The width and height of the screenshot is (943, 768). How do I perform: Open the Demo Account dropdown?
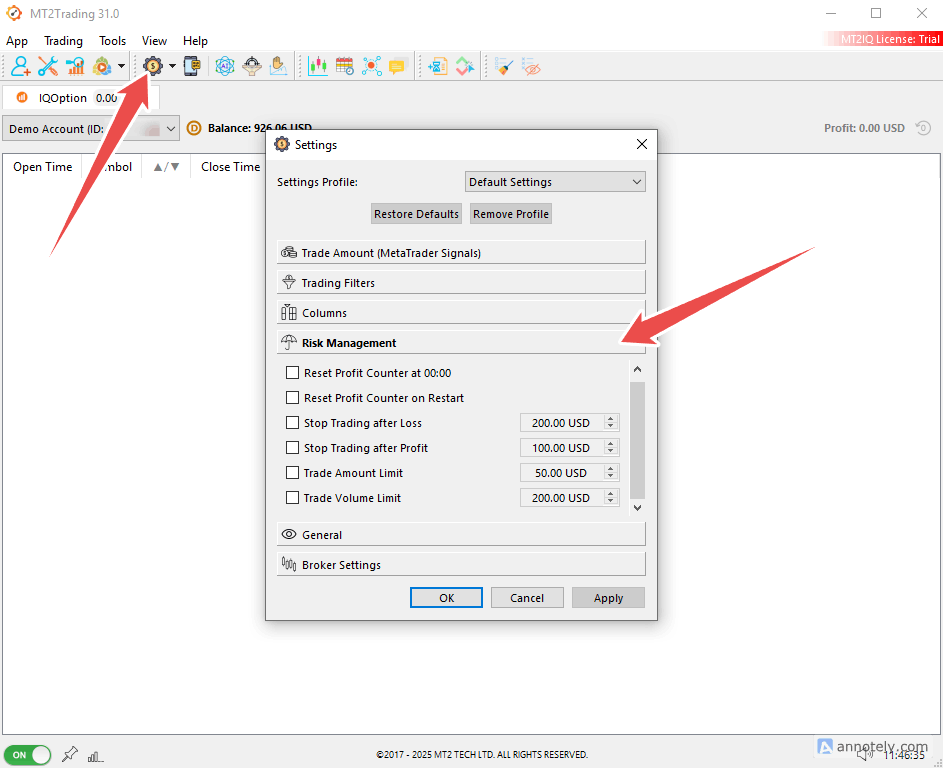coord(91,129)
